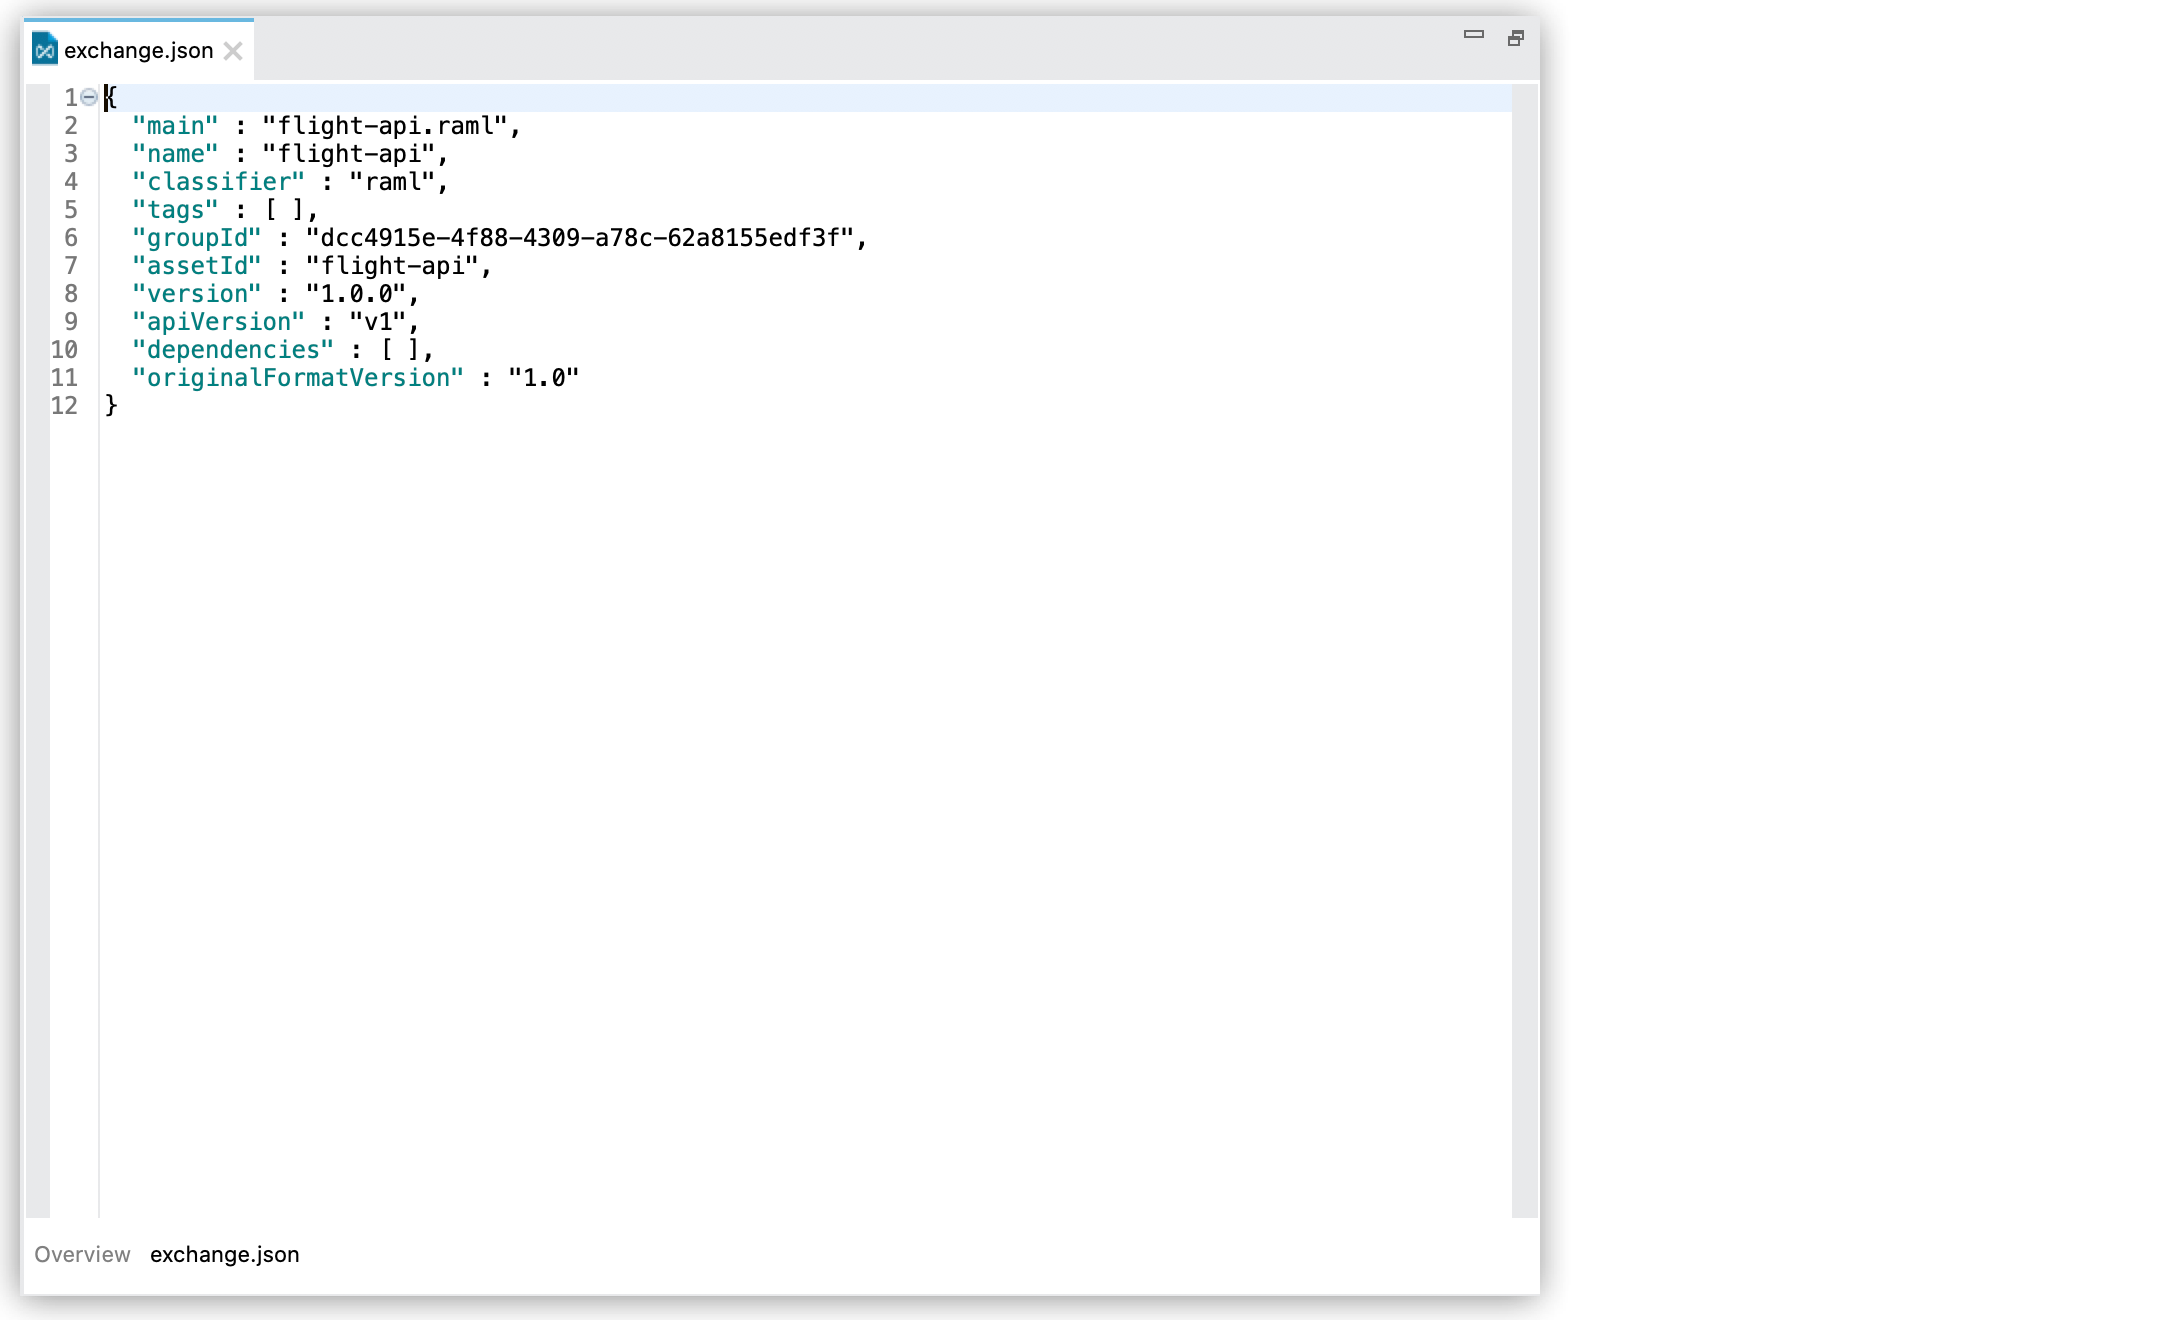Select the exchange.json editor tab at top
2162x1320 pixels.
click(x=137, y=49)
